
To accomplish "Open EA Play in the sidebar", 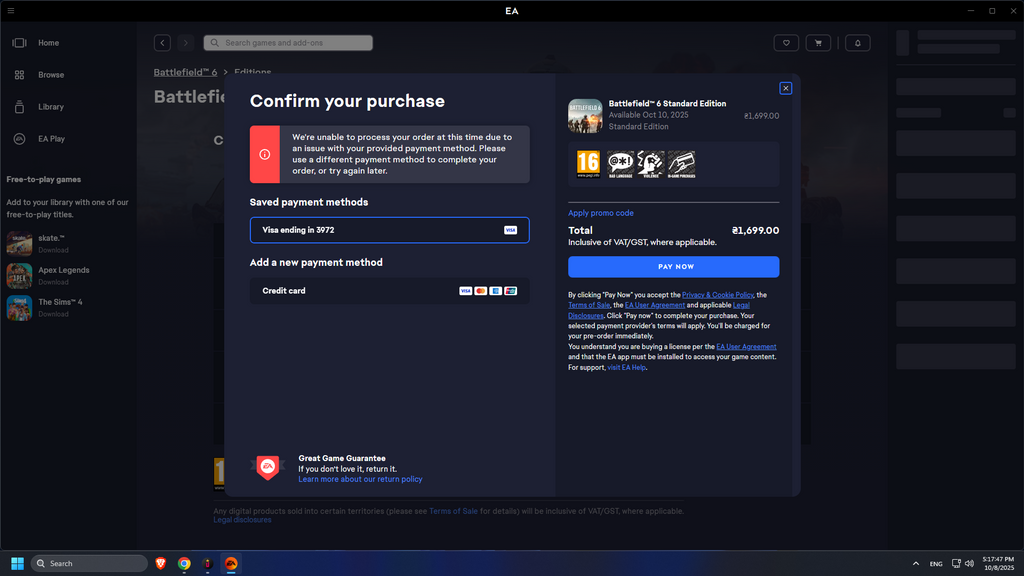I will tap(52, 139).
